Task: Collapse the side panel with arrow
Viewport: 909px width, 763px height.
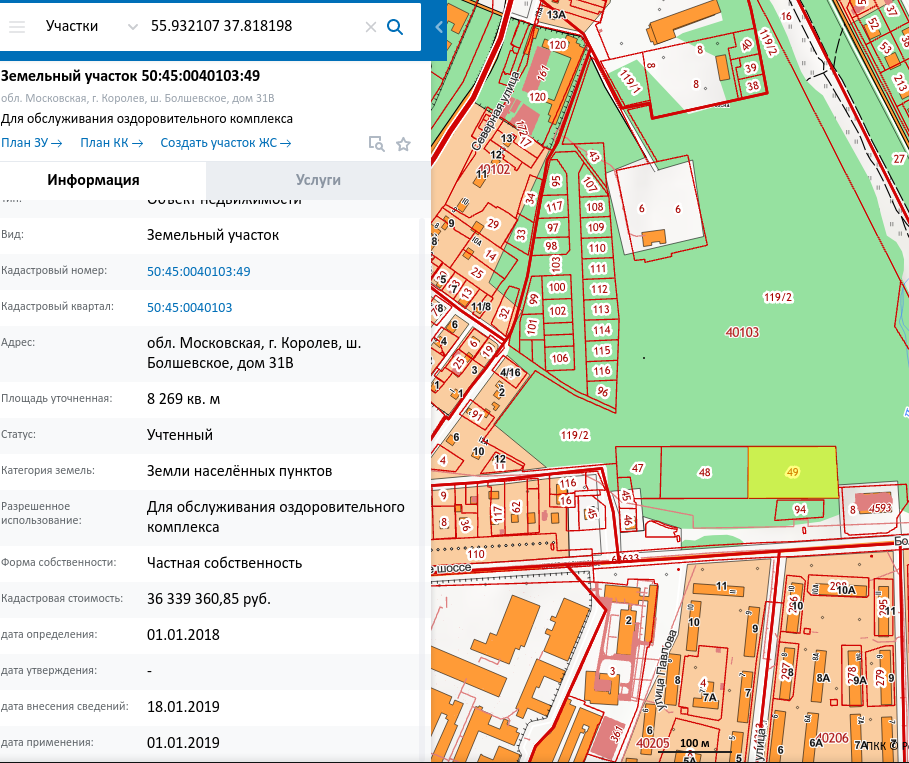Action: (438, 27)
